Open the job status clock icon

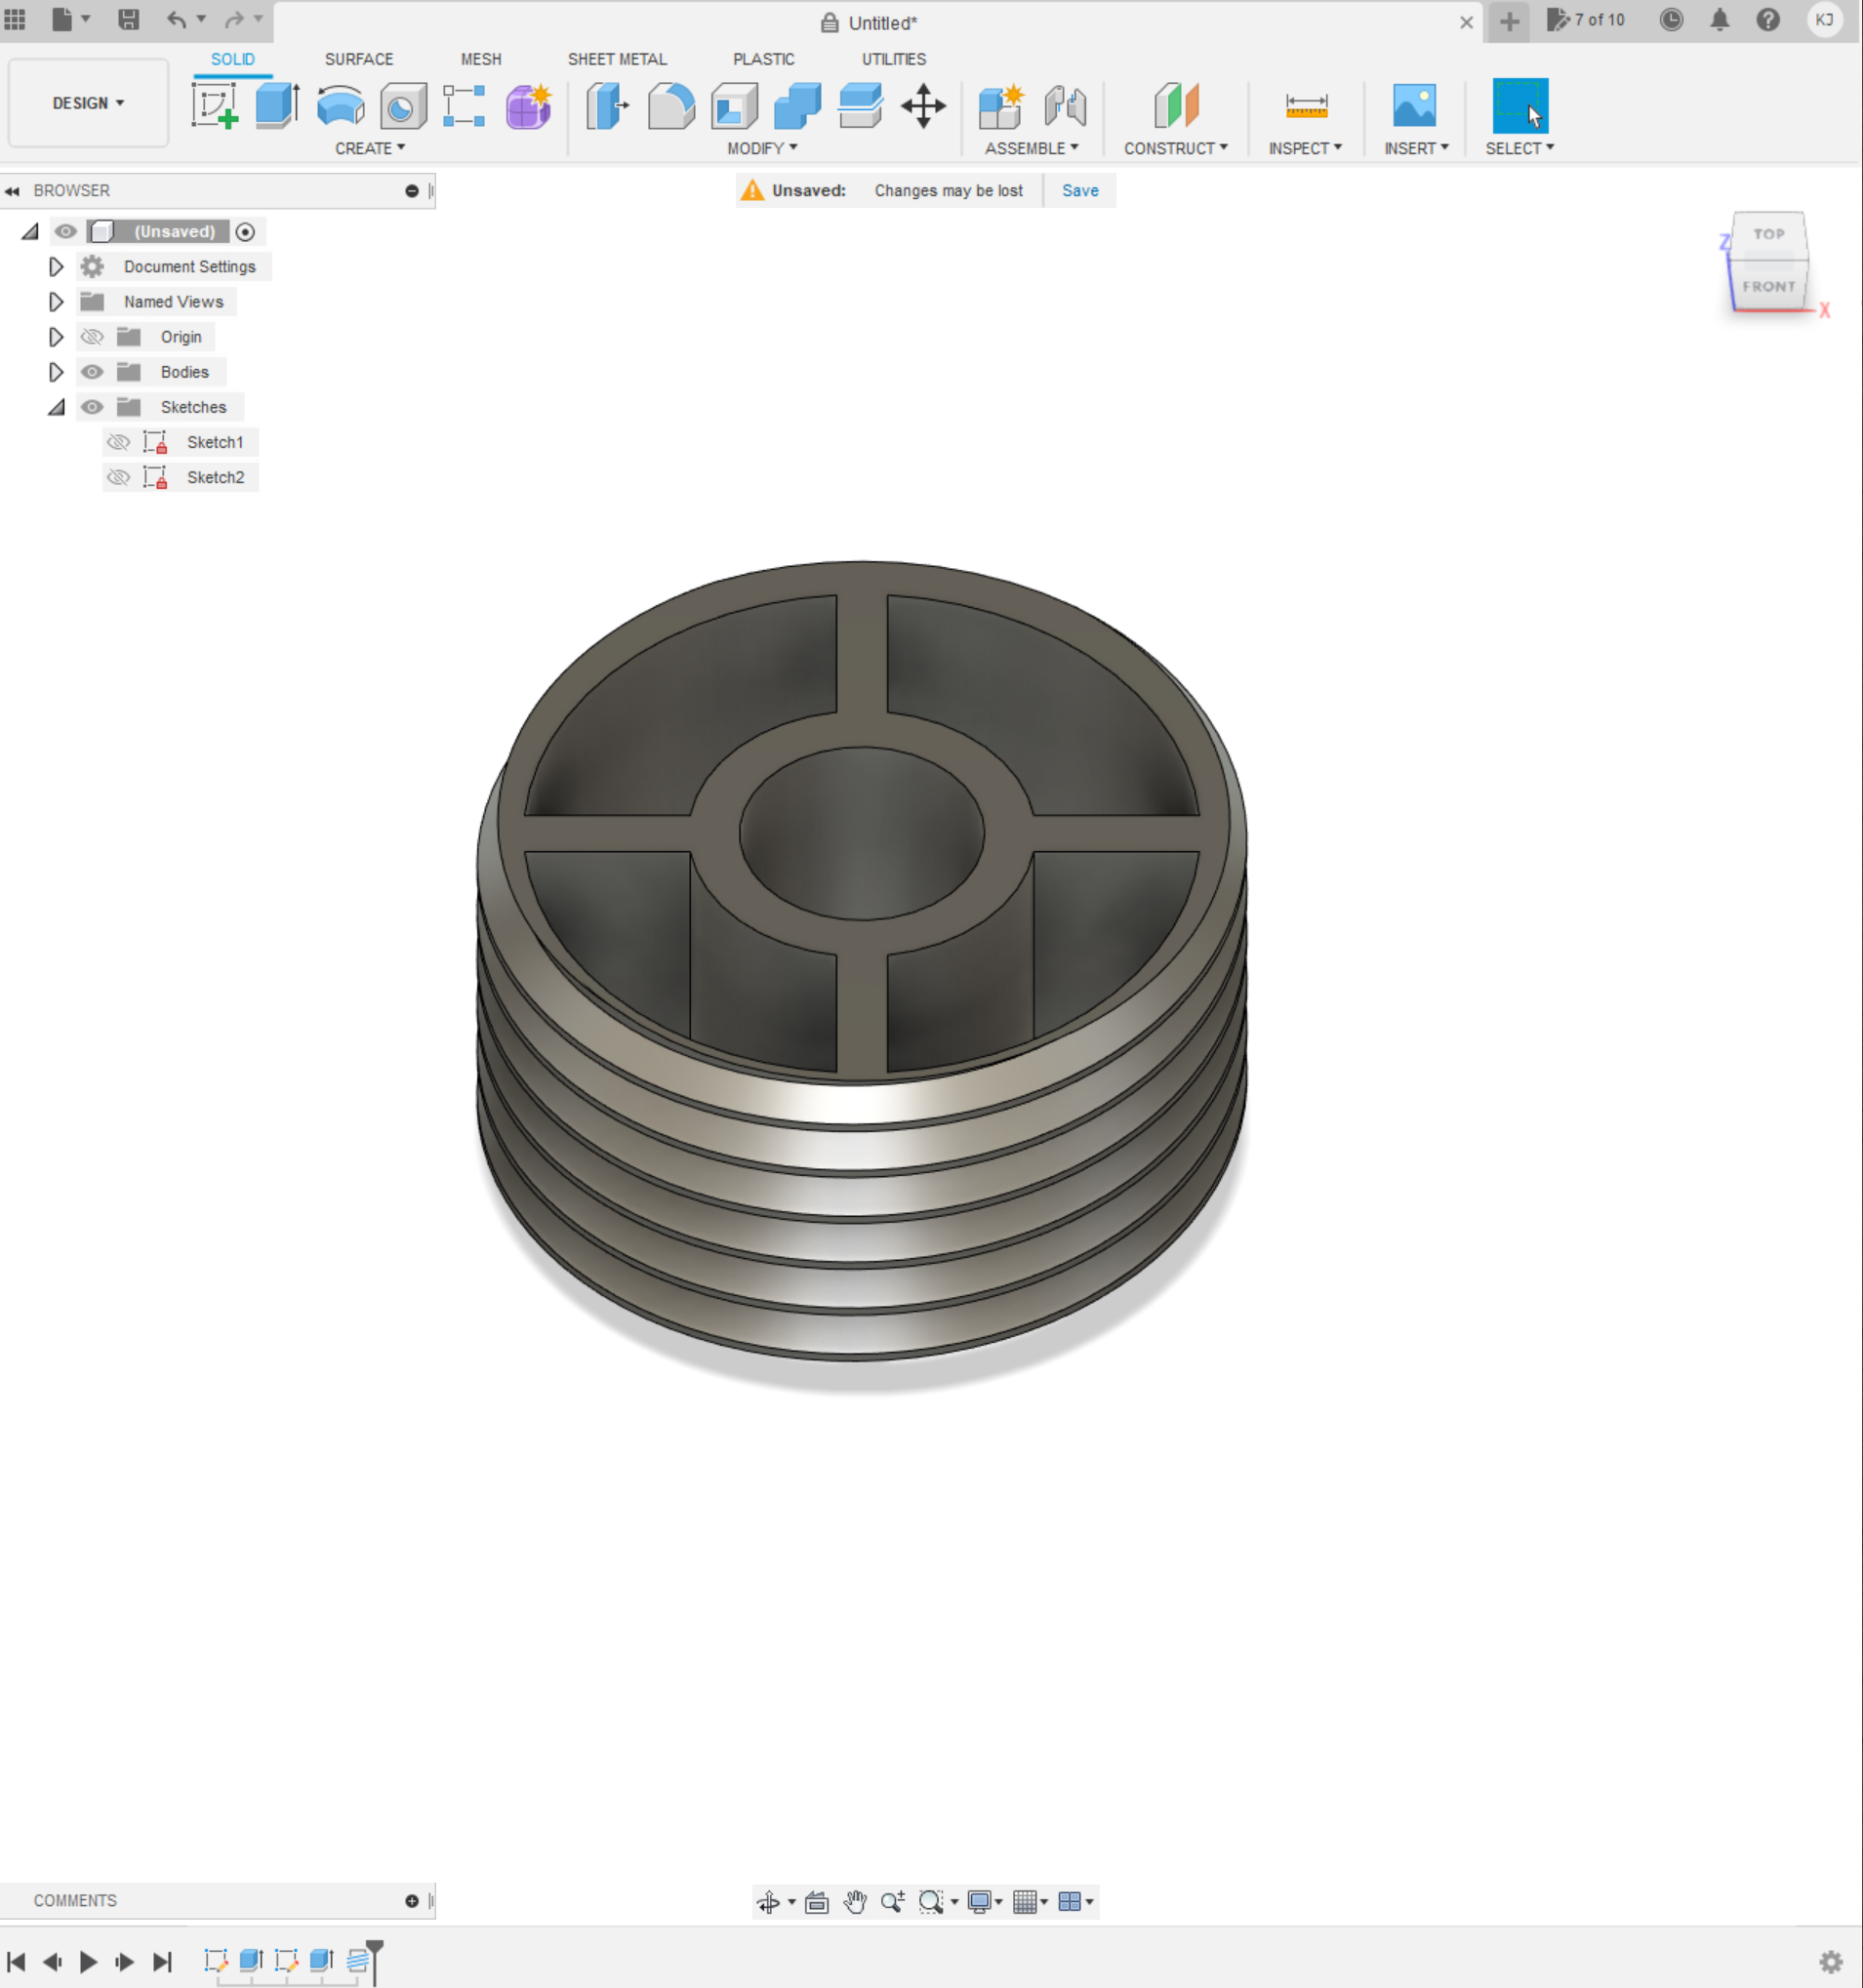[1671, 20]
